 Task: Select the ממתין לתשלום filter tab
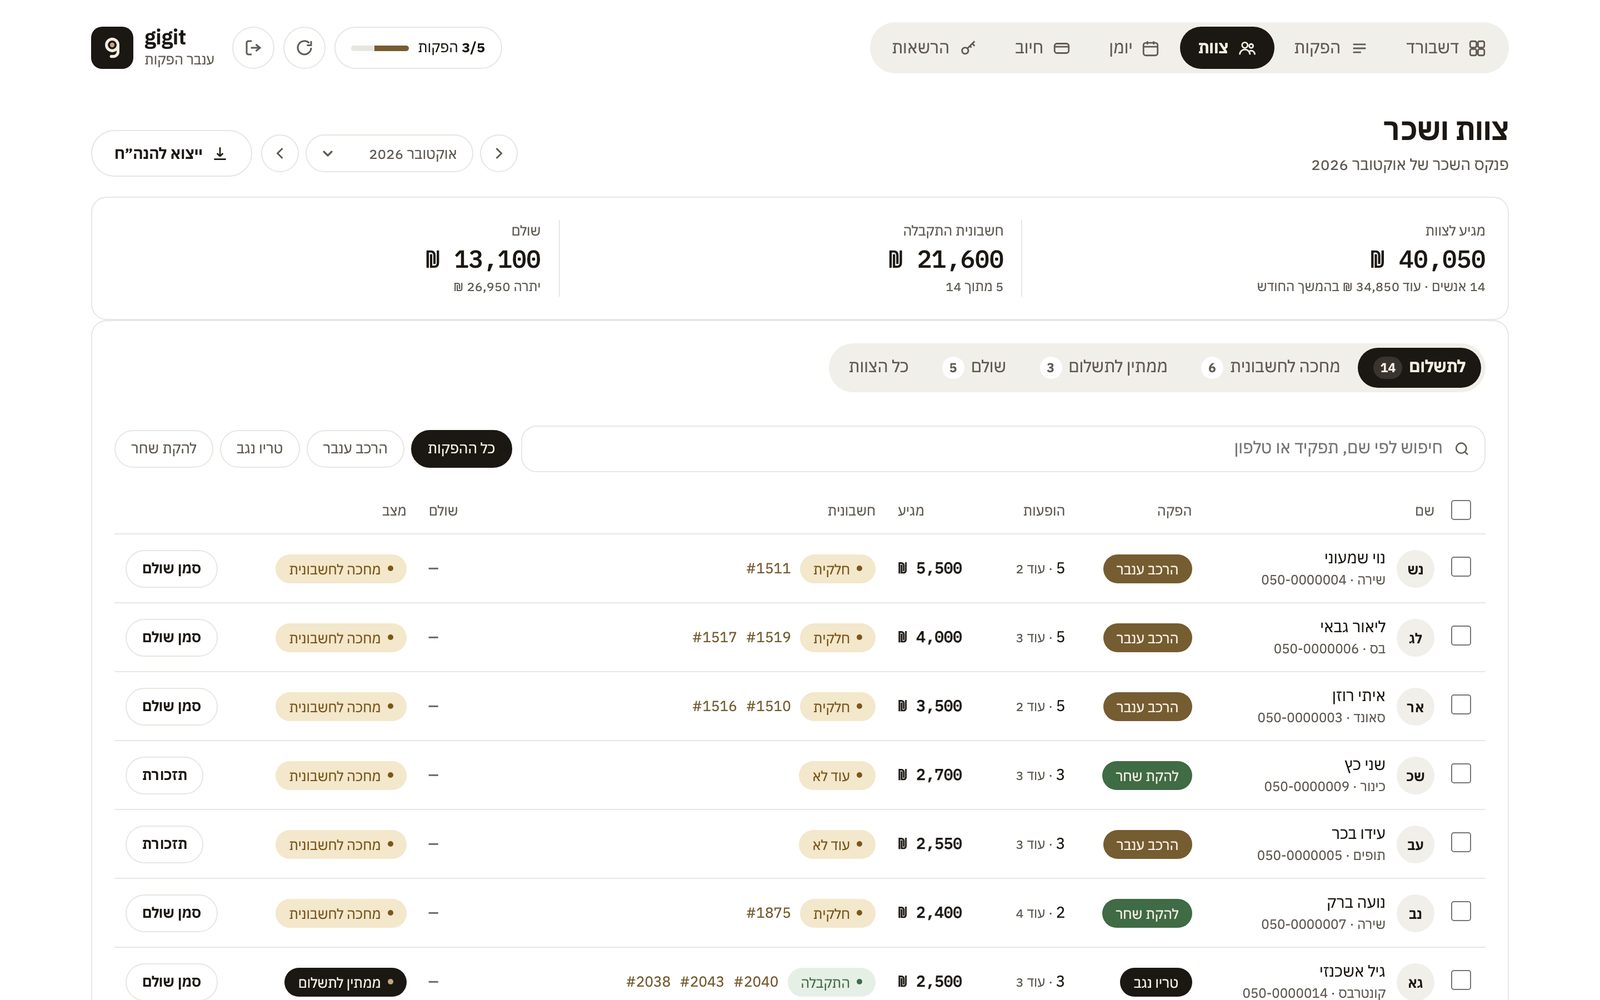point(1103,367)
